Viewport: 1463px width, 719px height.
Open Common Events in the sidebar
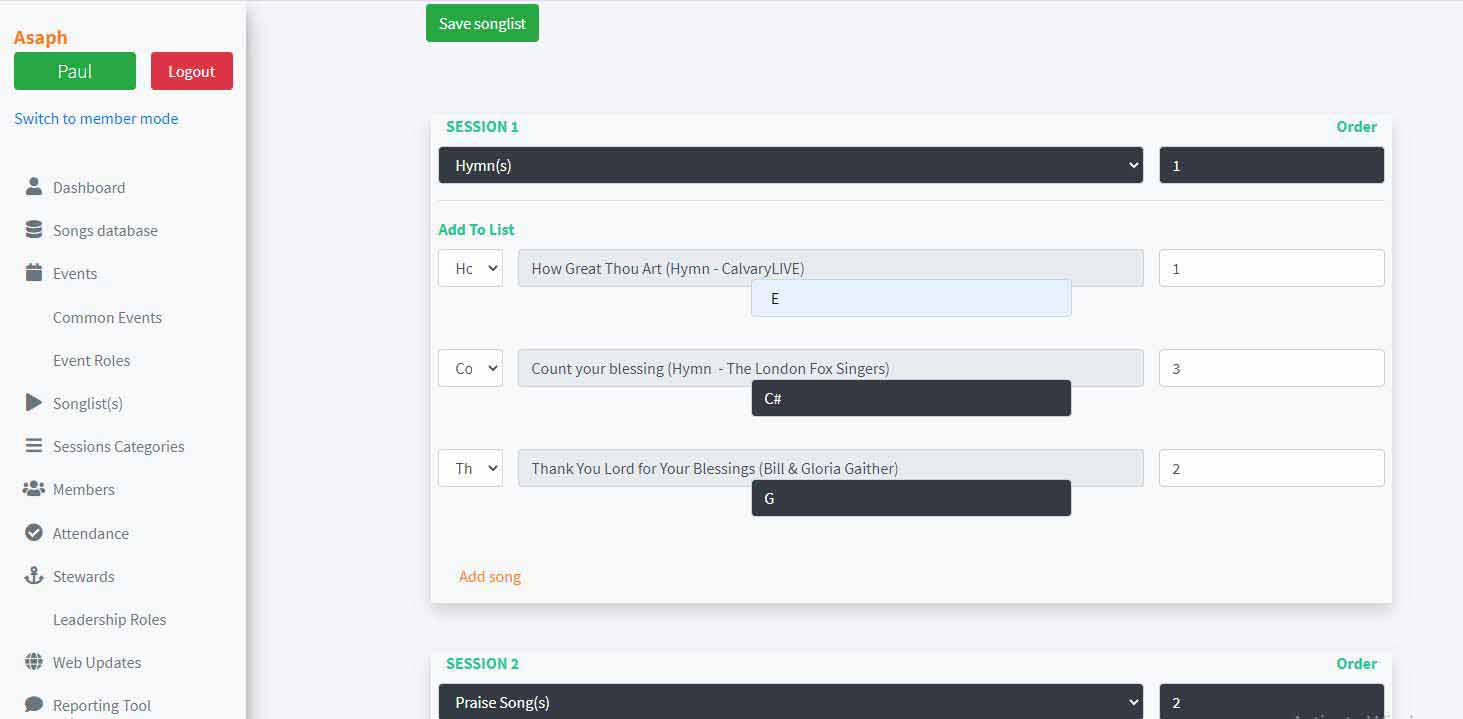(x=107, y=317)
